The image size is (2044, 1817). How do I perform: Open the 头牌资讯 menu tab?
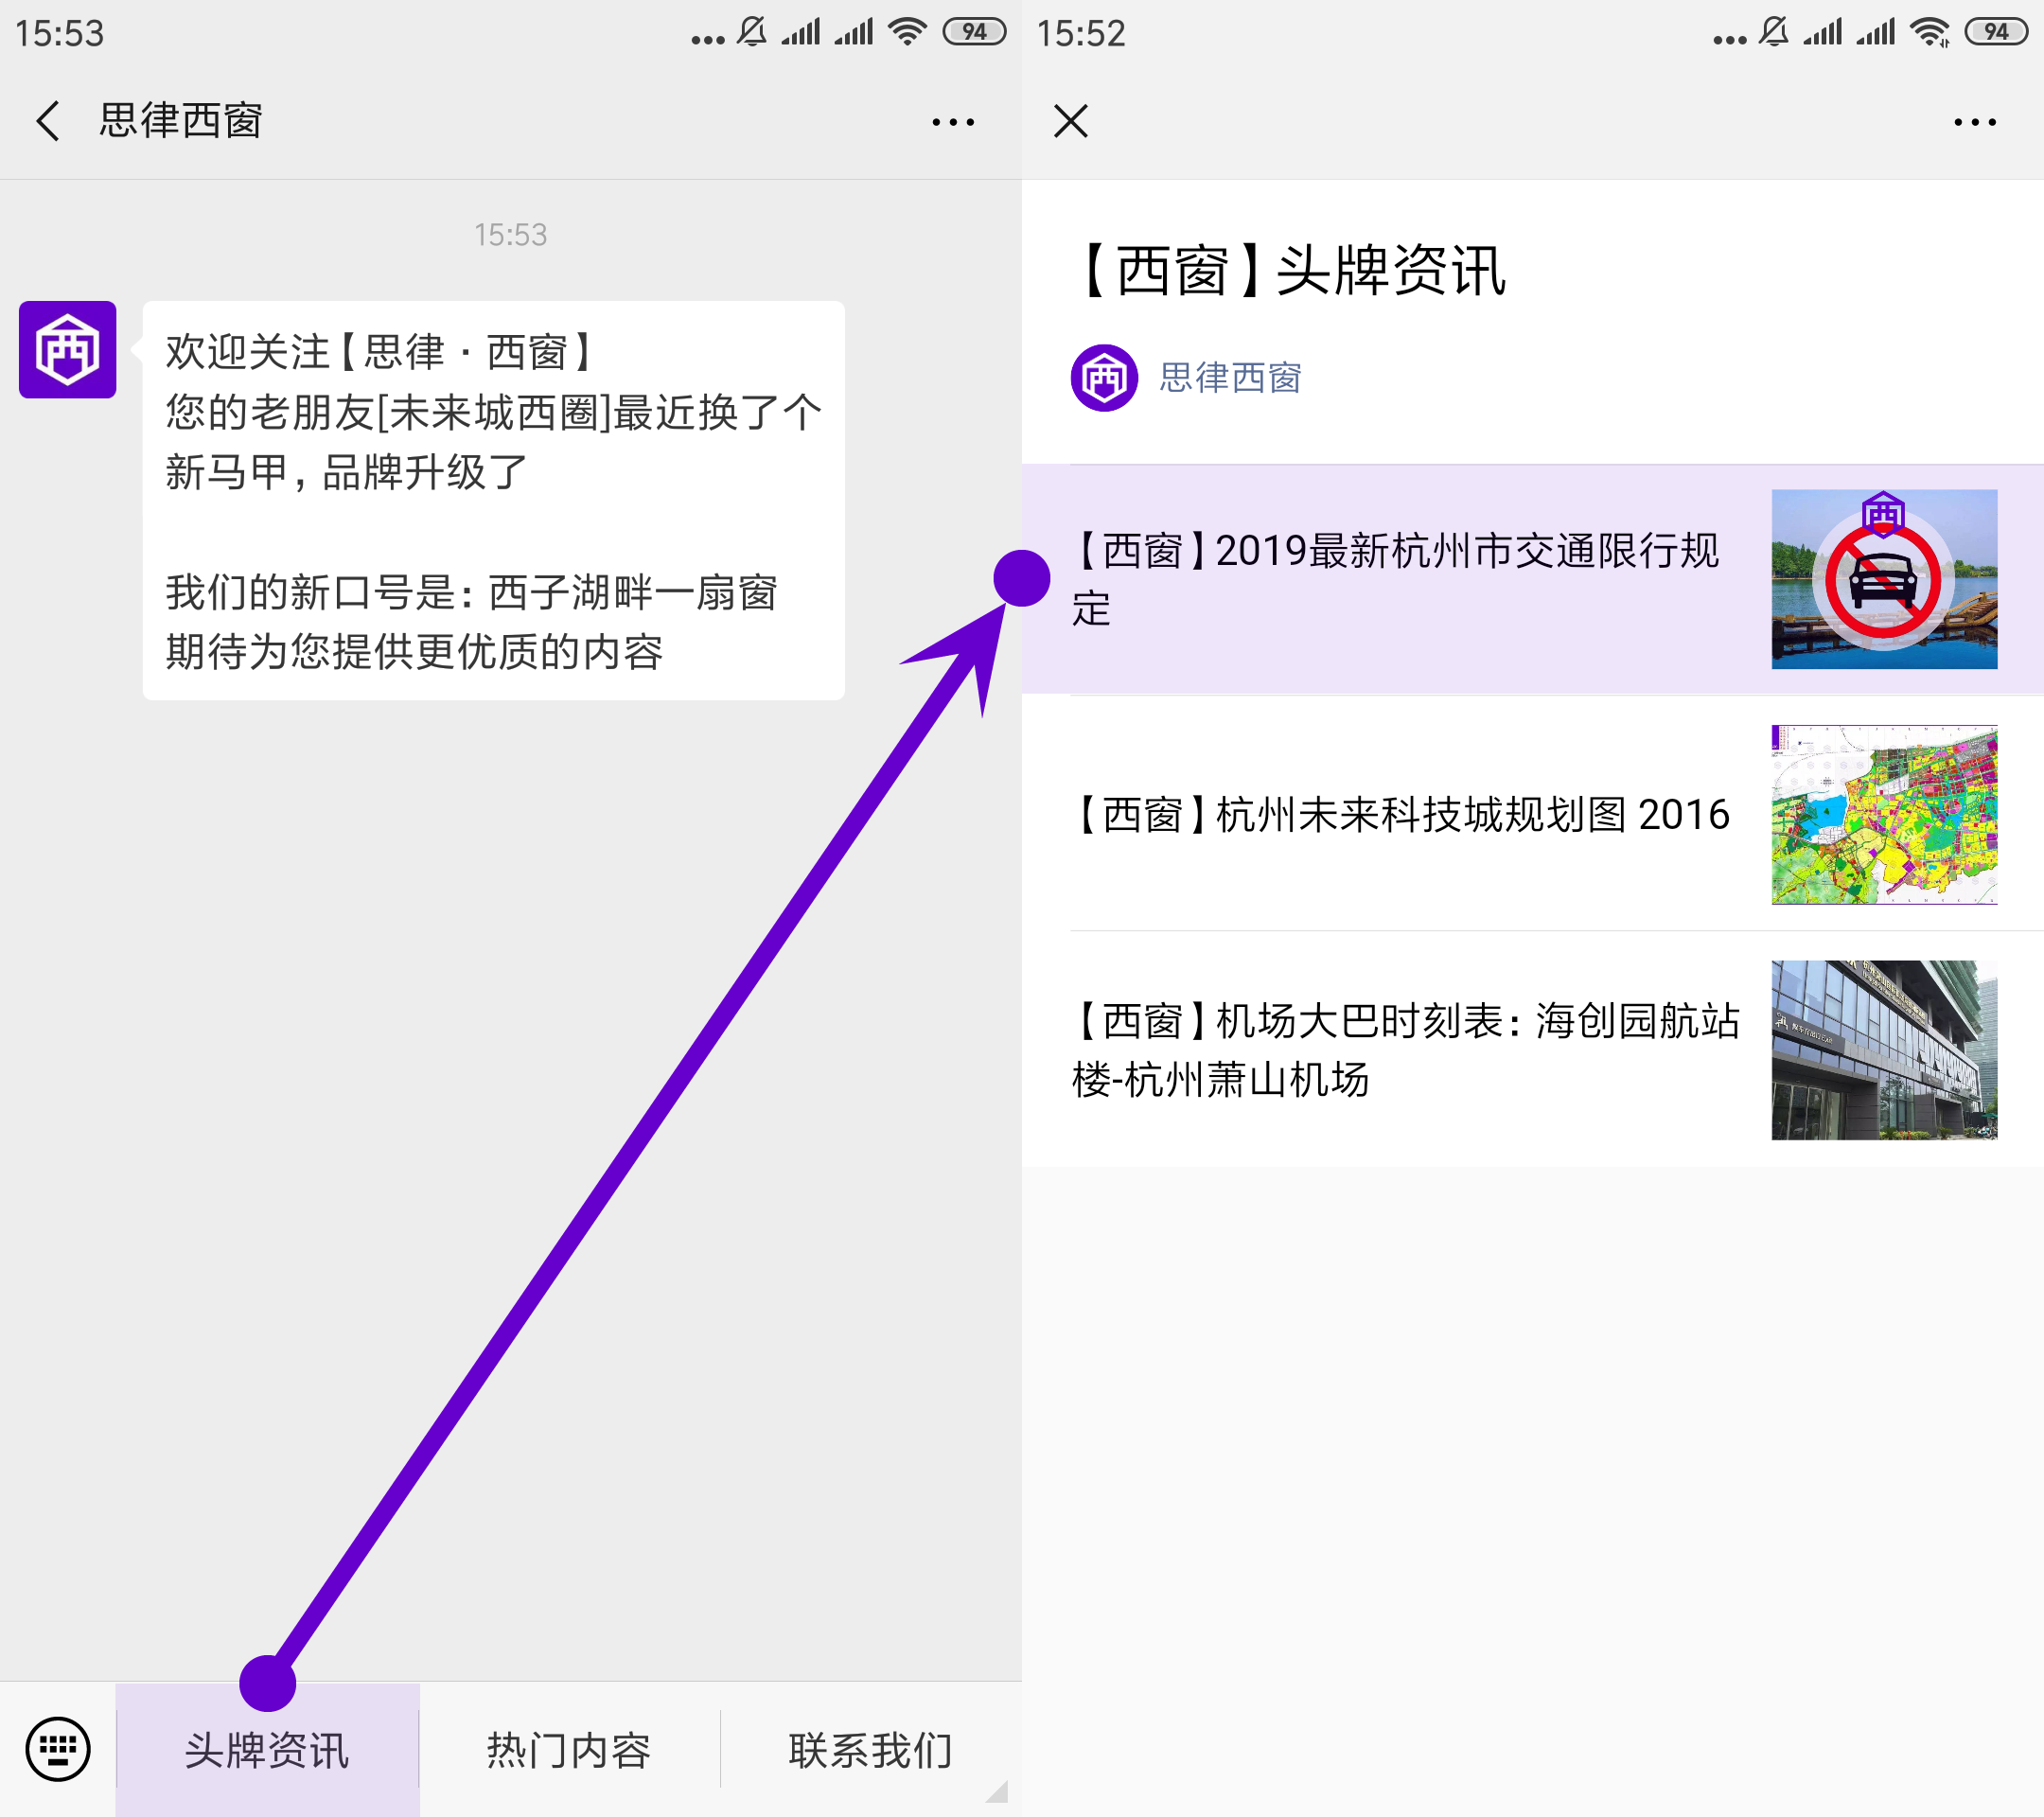[x=265, y=1748]
